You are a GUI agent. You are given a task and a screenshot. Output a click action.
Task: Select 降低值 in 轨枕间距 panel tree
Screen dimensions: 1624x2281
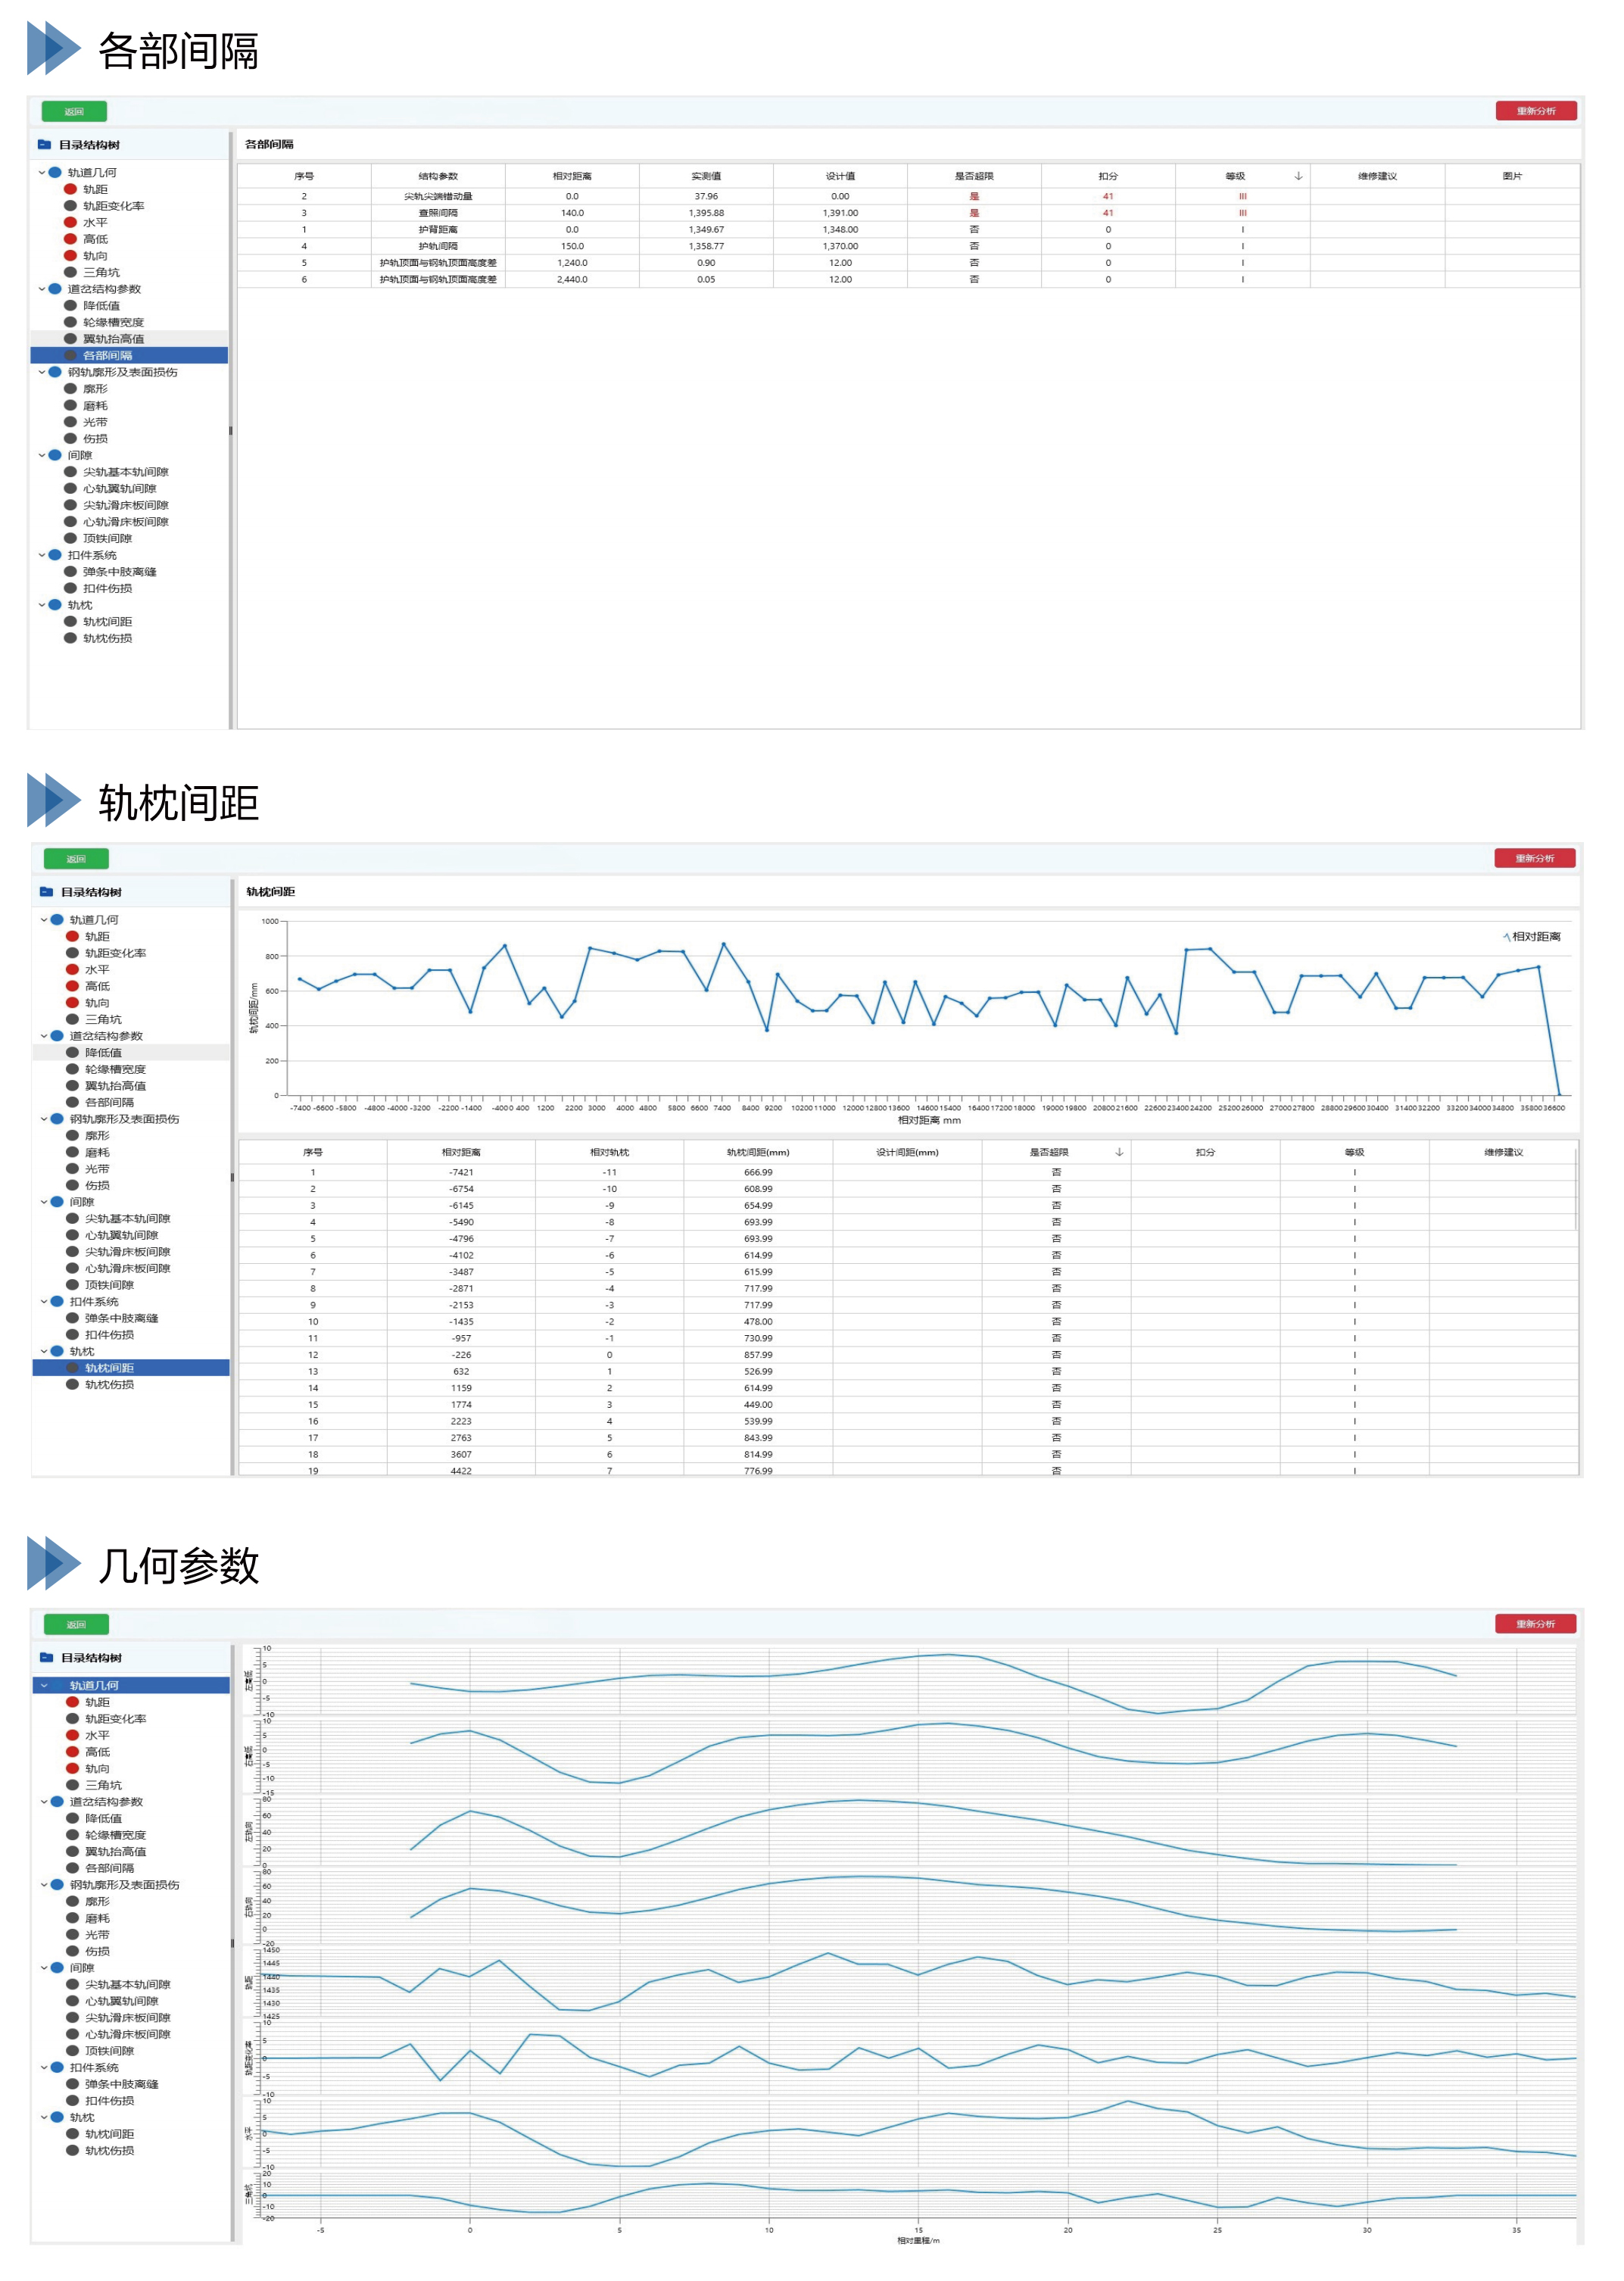point(103,1053)
